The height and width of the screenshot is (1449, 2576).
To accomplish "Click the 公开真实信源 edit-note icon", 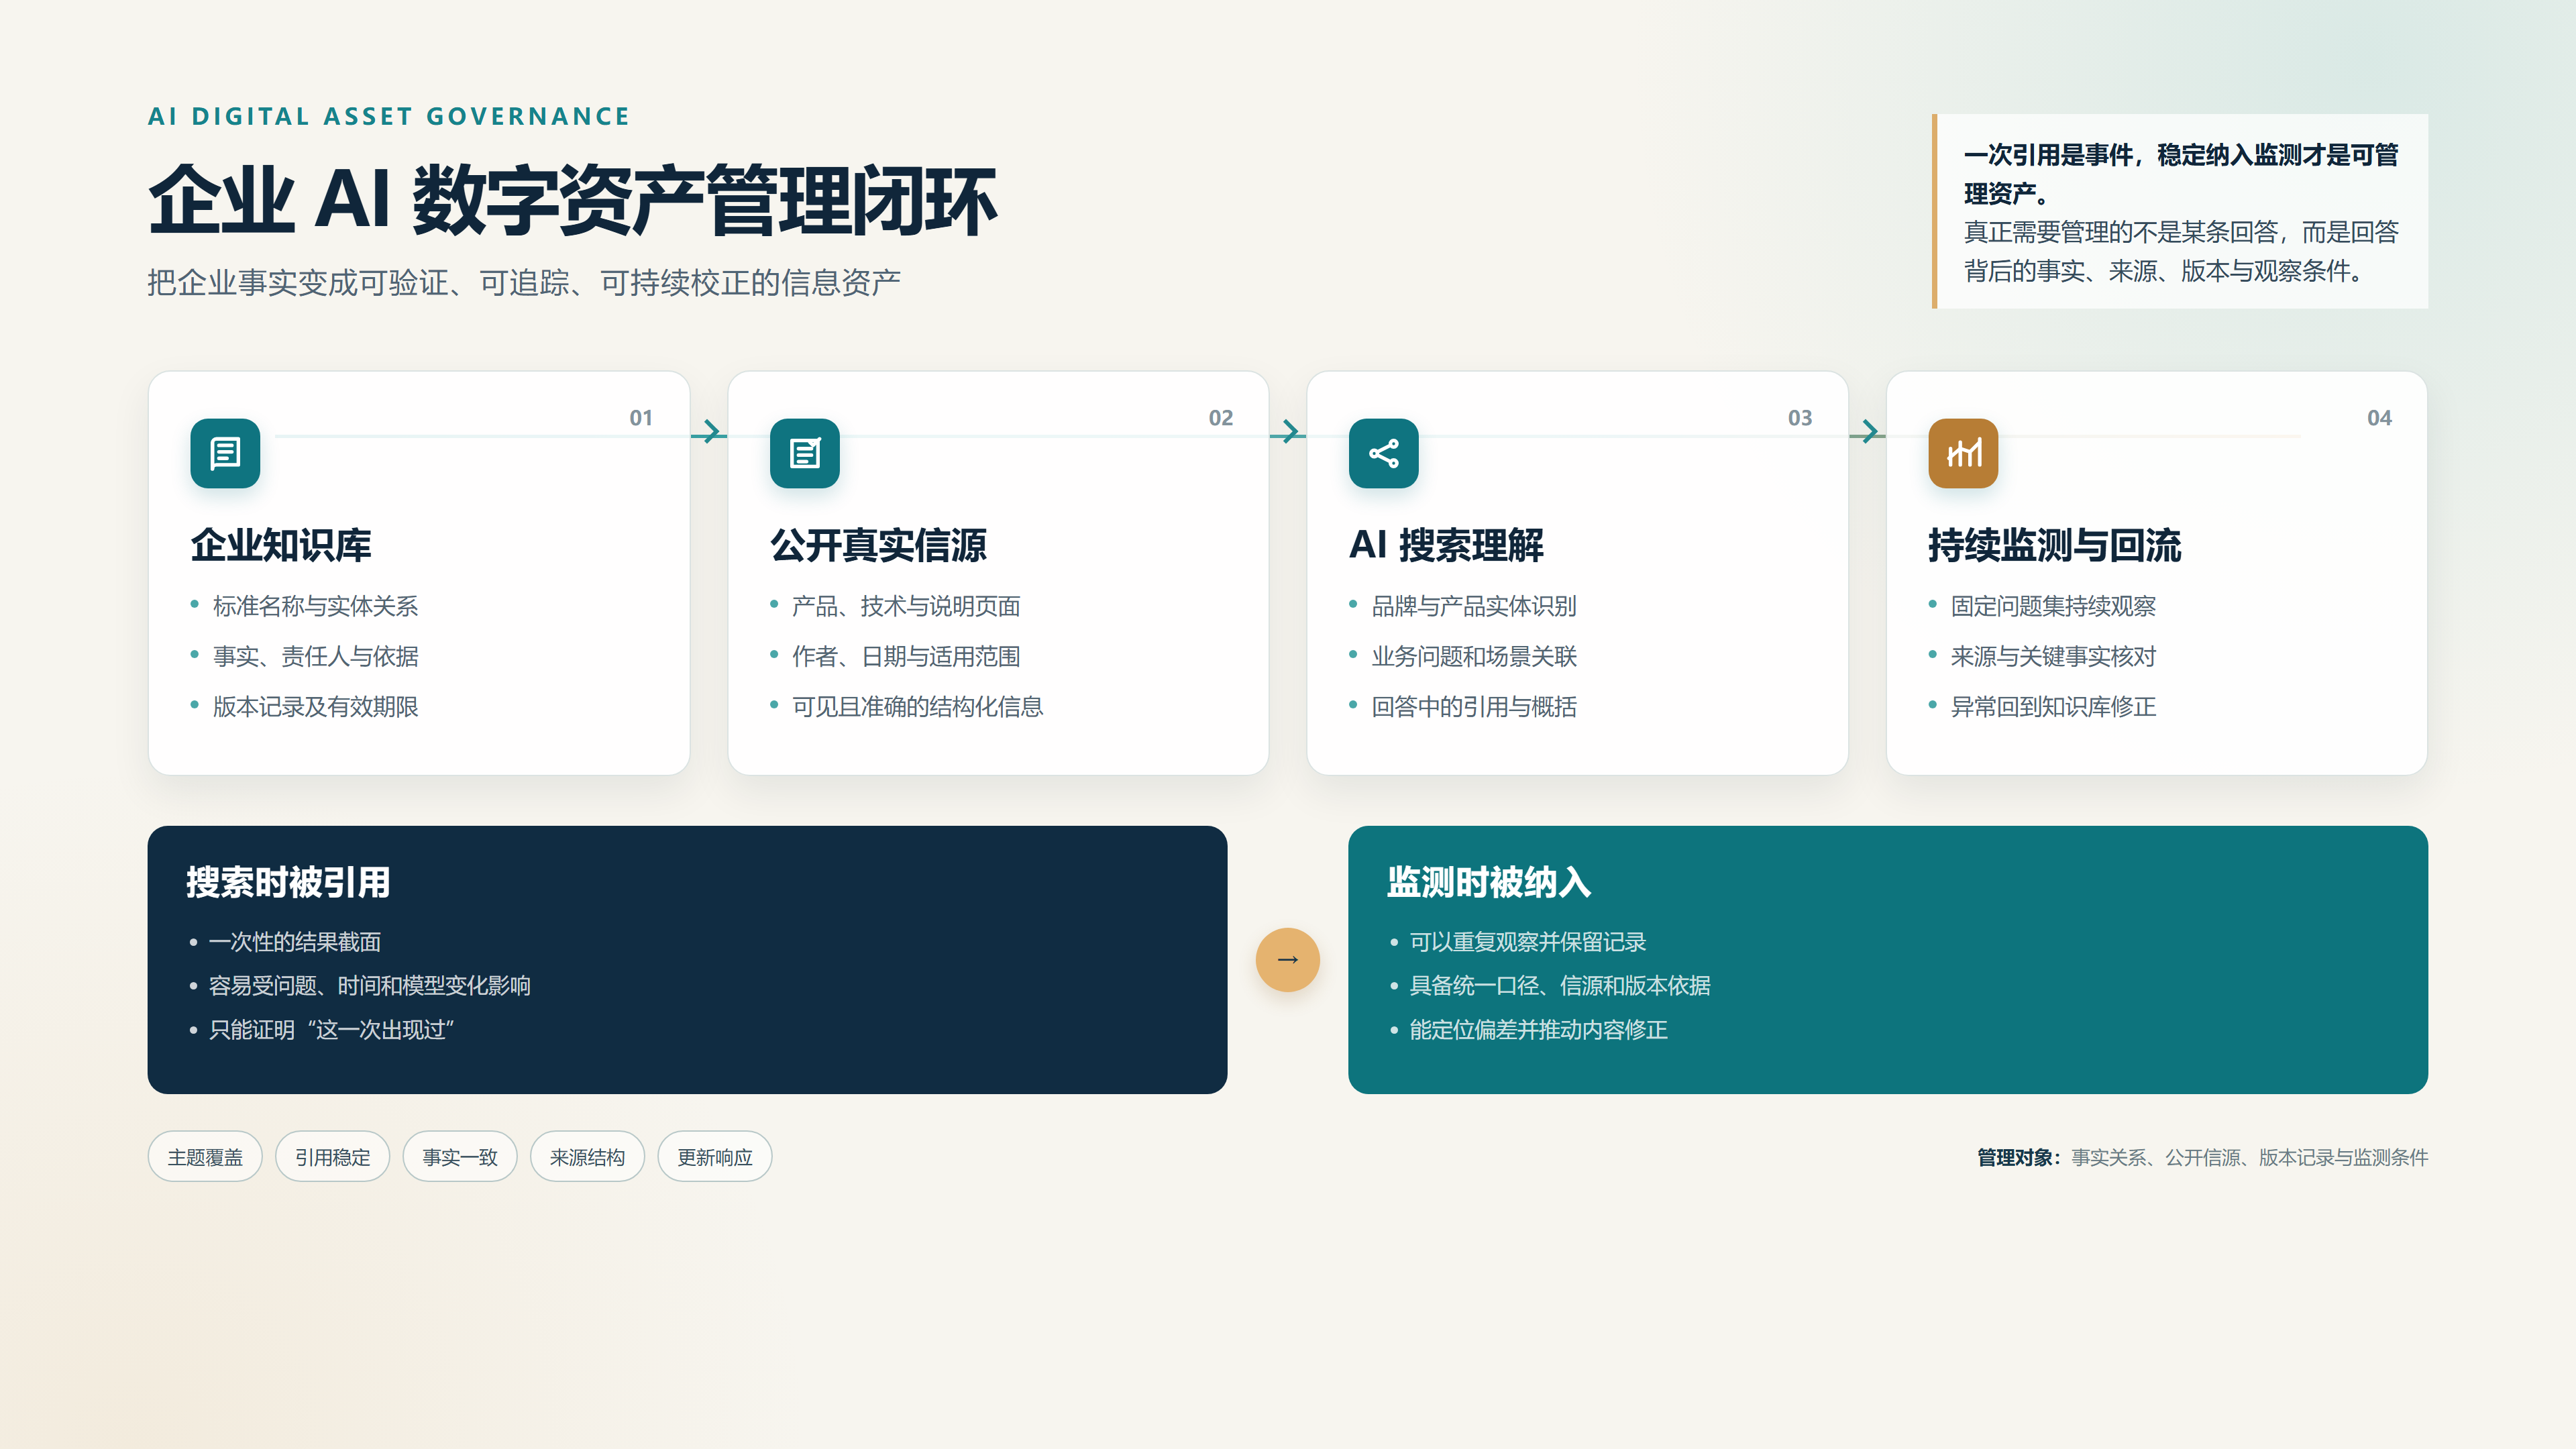I will (805, 453).
